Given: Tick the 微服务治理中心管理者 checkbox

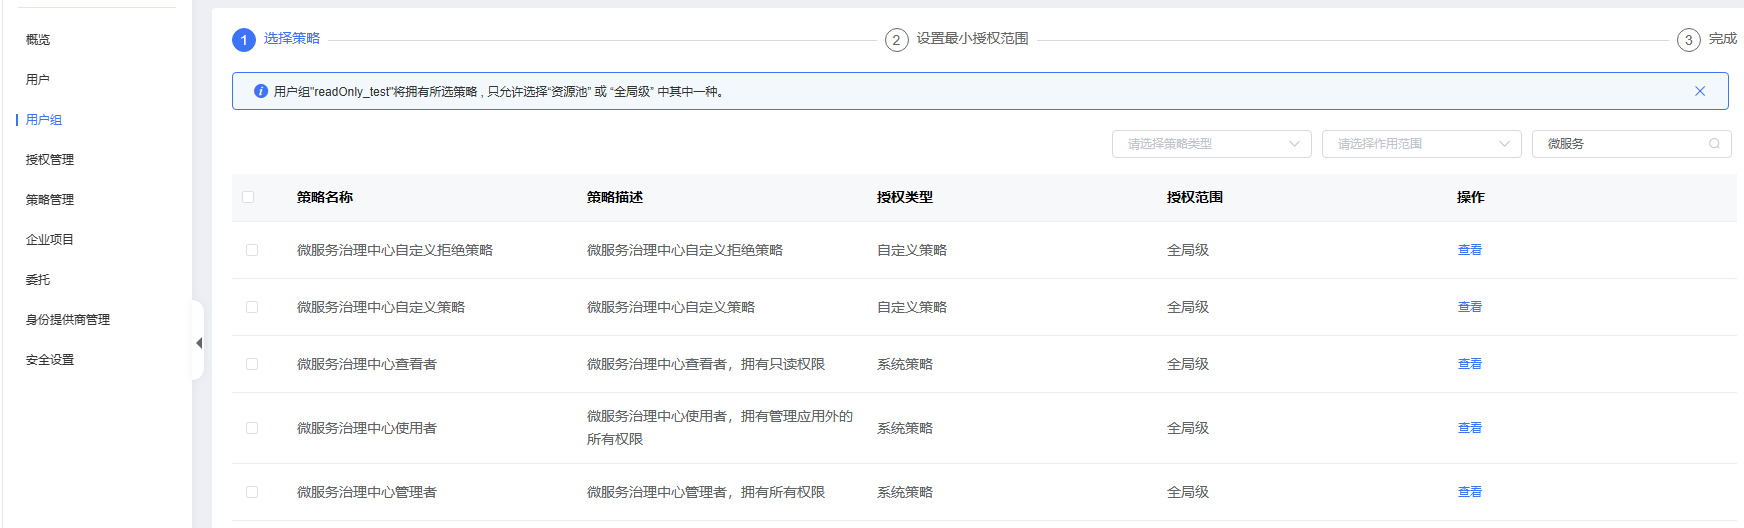Looking at the screenshot, I should click(x=252, y=492).
